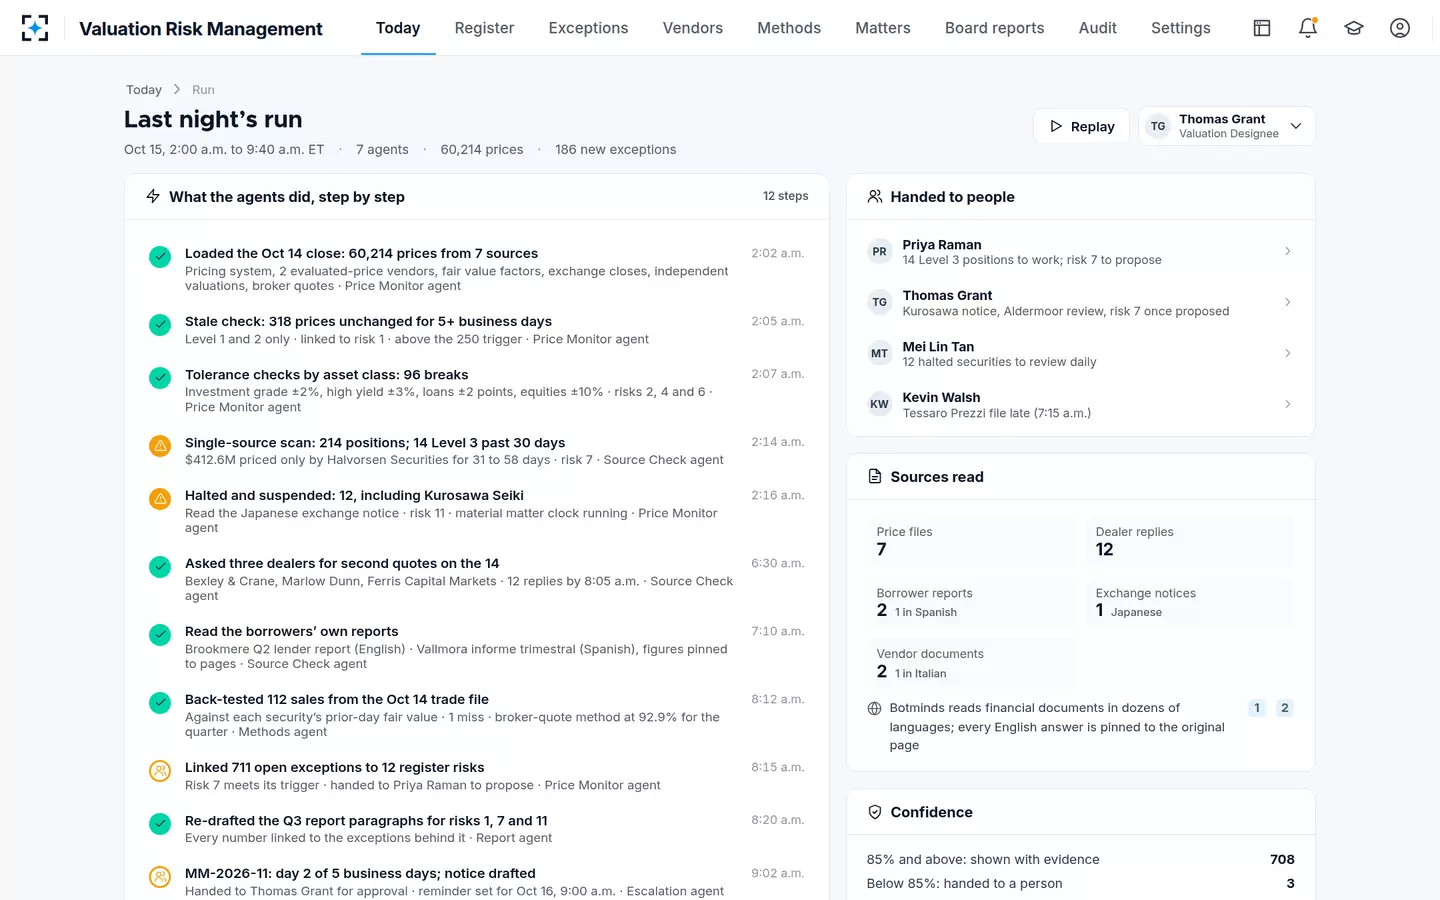The height and width of the screenshot is (900, 1440).
Task: Open the Exceptions tab
Action: 588,28
